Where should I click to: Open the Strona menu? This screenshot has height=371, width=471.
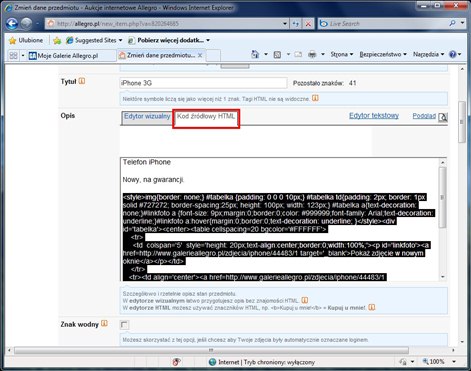(342, 54)
